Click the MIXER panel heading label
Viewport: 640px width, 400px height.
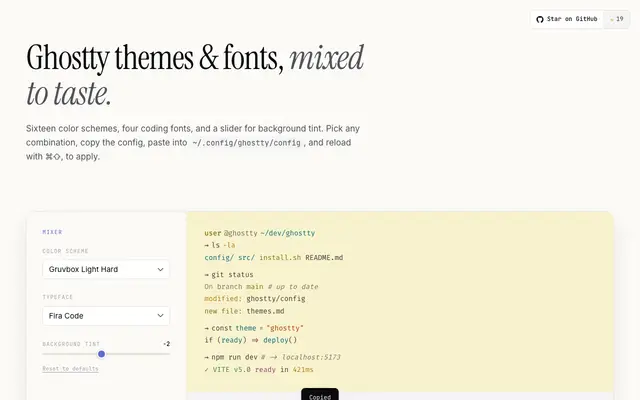52,232
